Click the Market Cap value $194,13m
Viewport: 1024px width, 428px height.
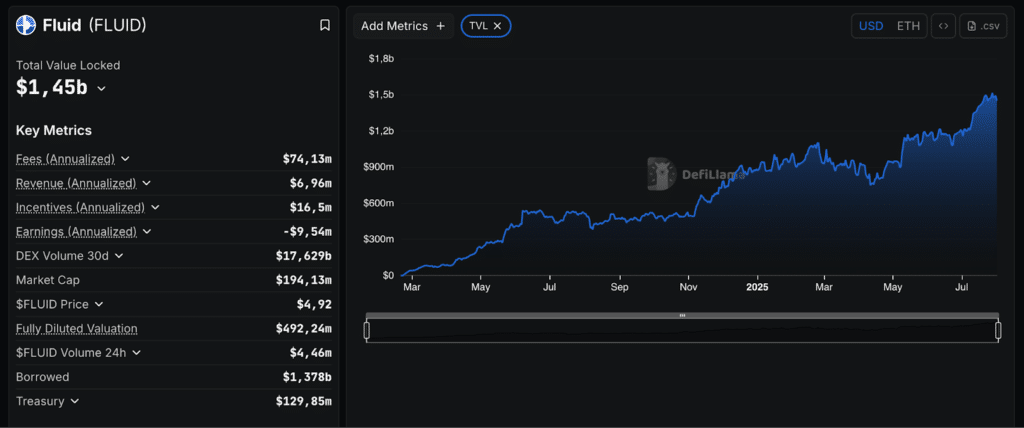pos(304,280)
